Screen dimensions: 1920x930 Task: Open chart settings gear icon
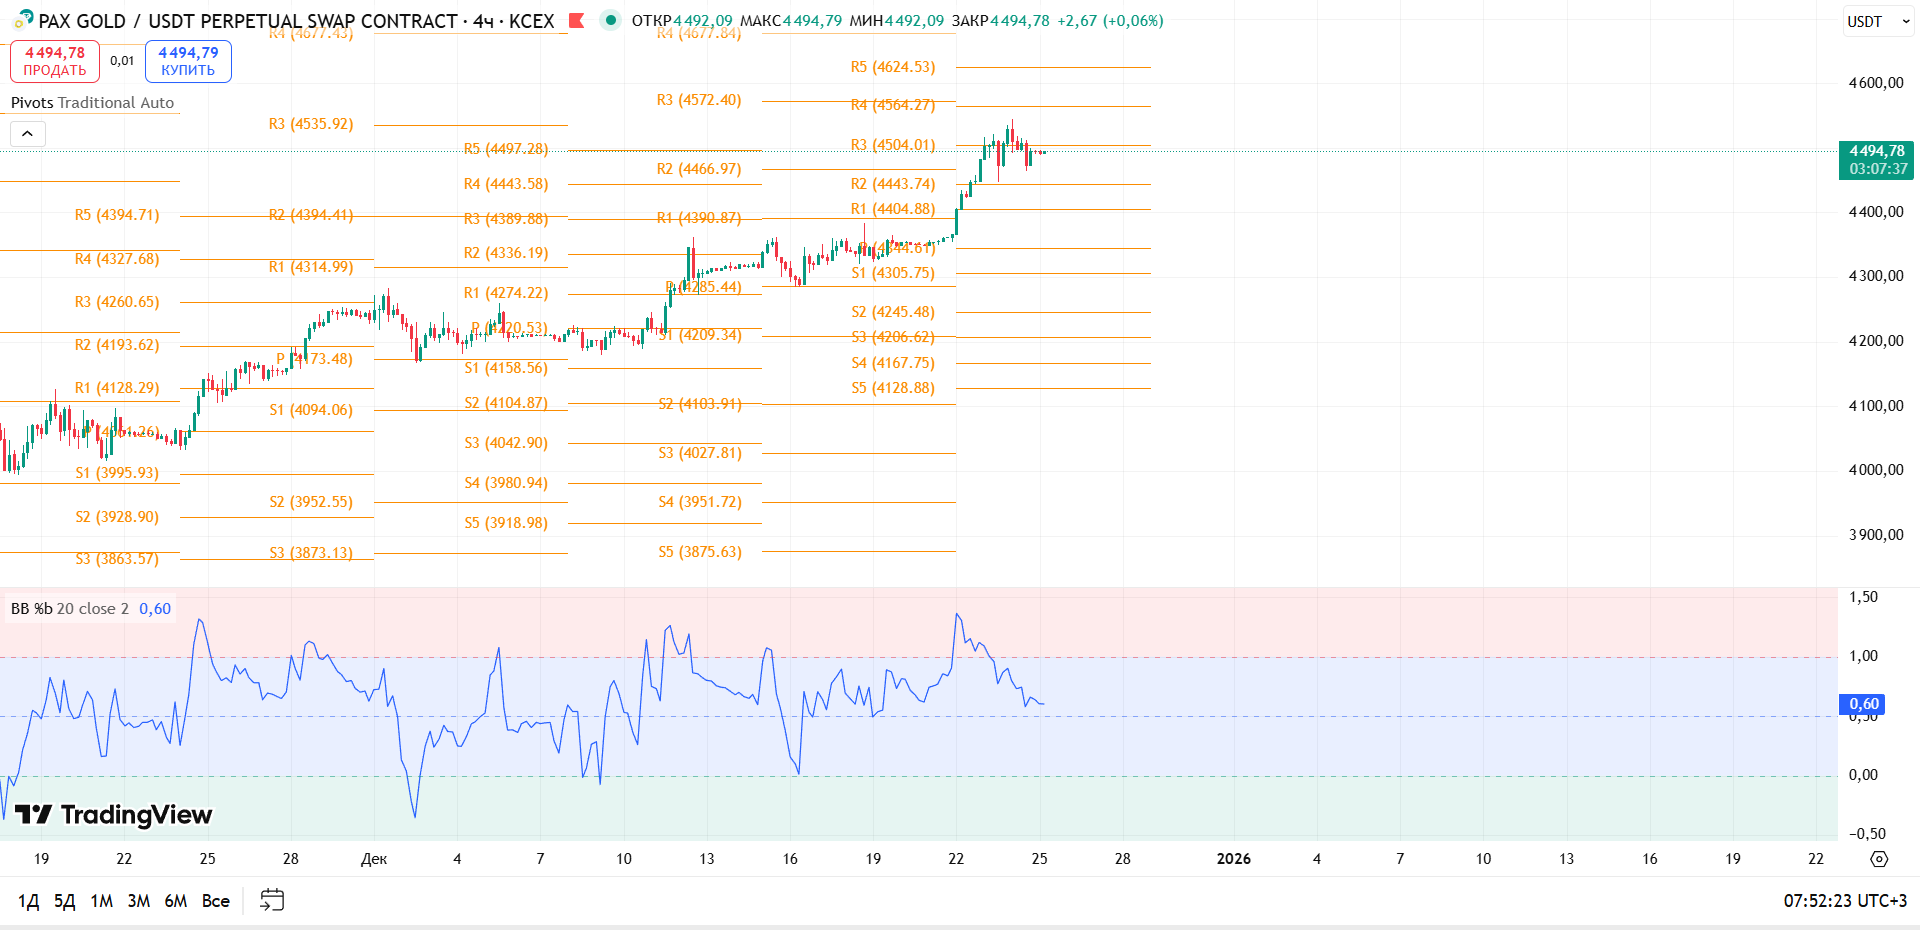[1879, 859]
